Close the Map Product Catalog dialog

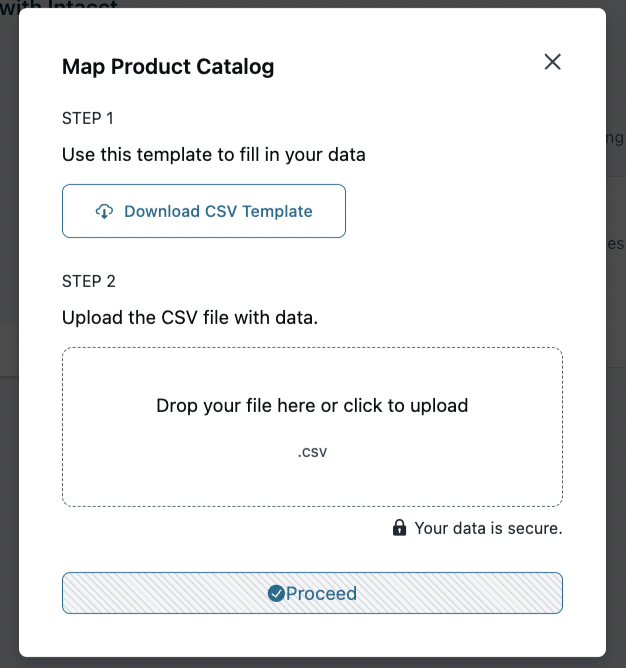(552, 62)
